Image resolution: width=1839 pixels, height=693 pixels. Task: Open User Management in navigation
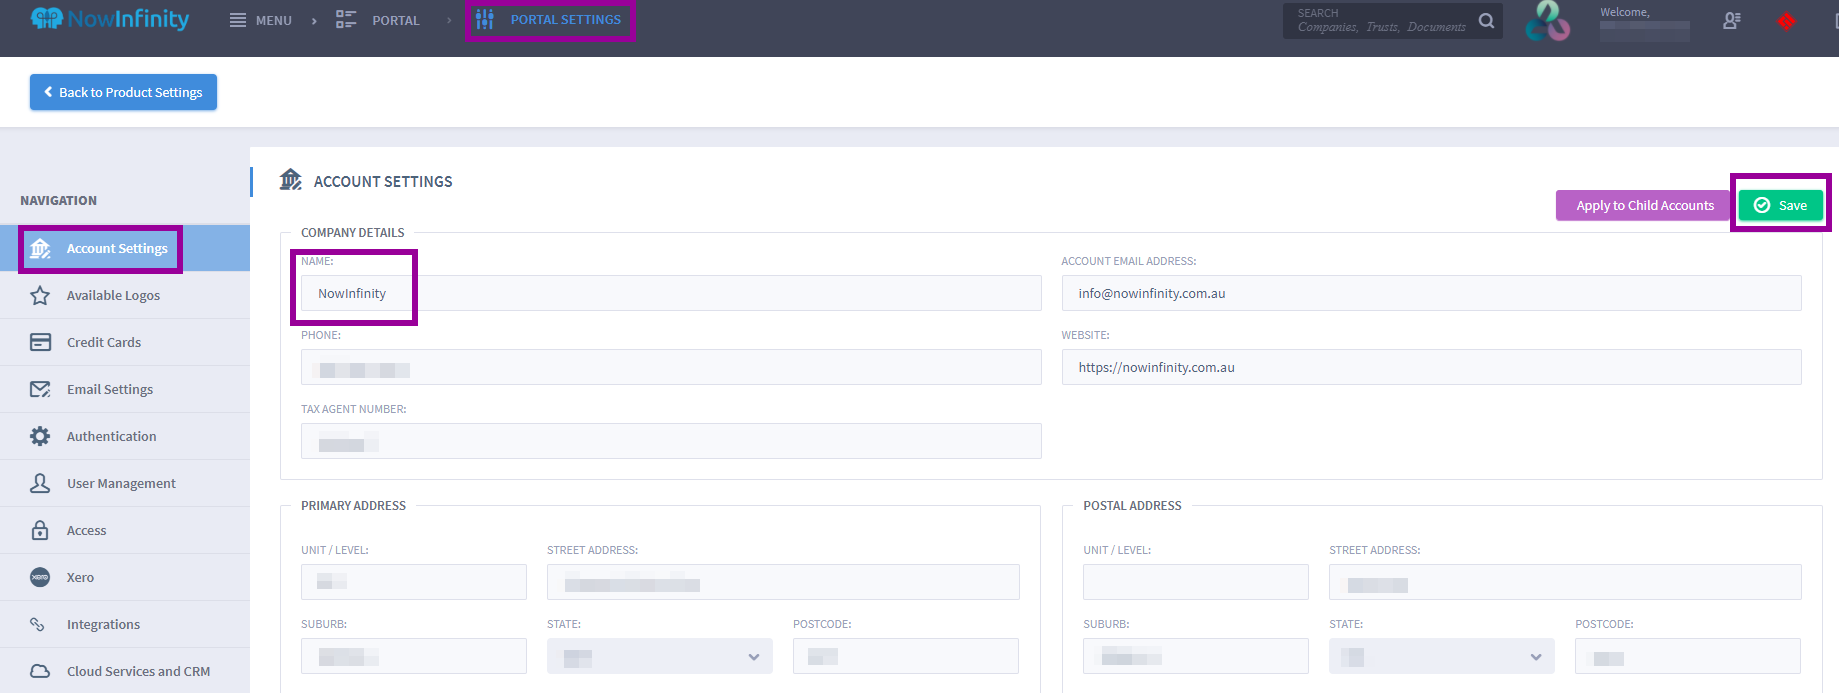tap(125, 483)
